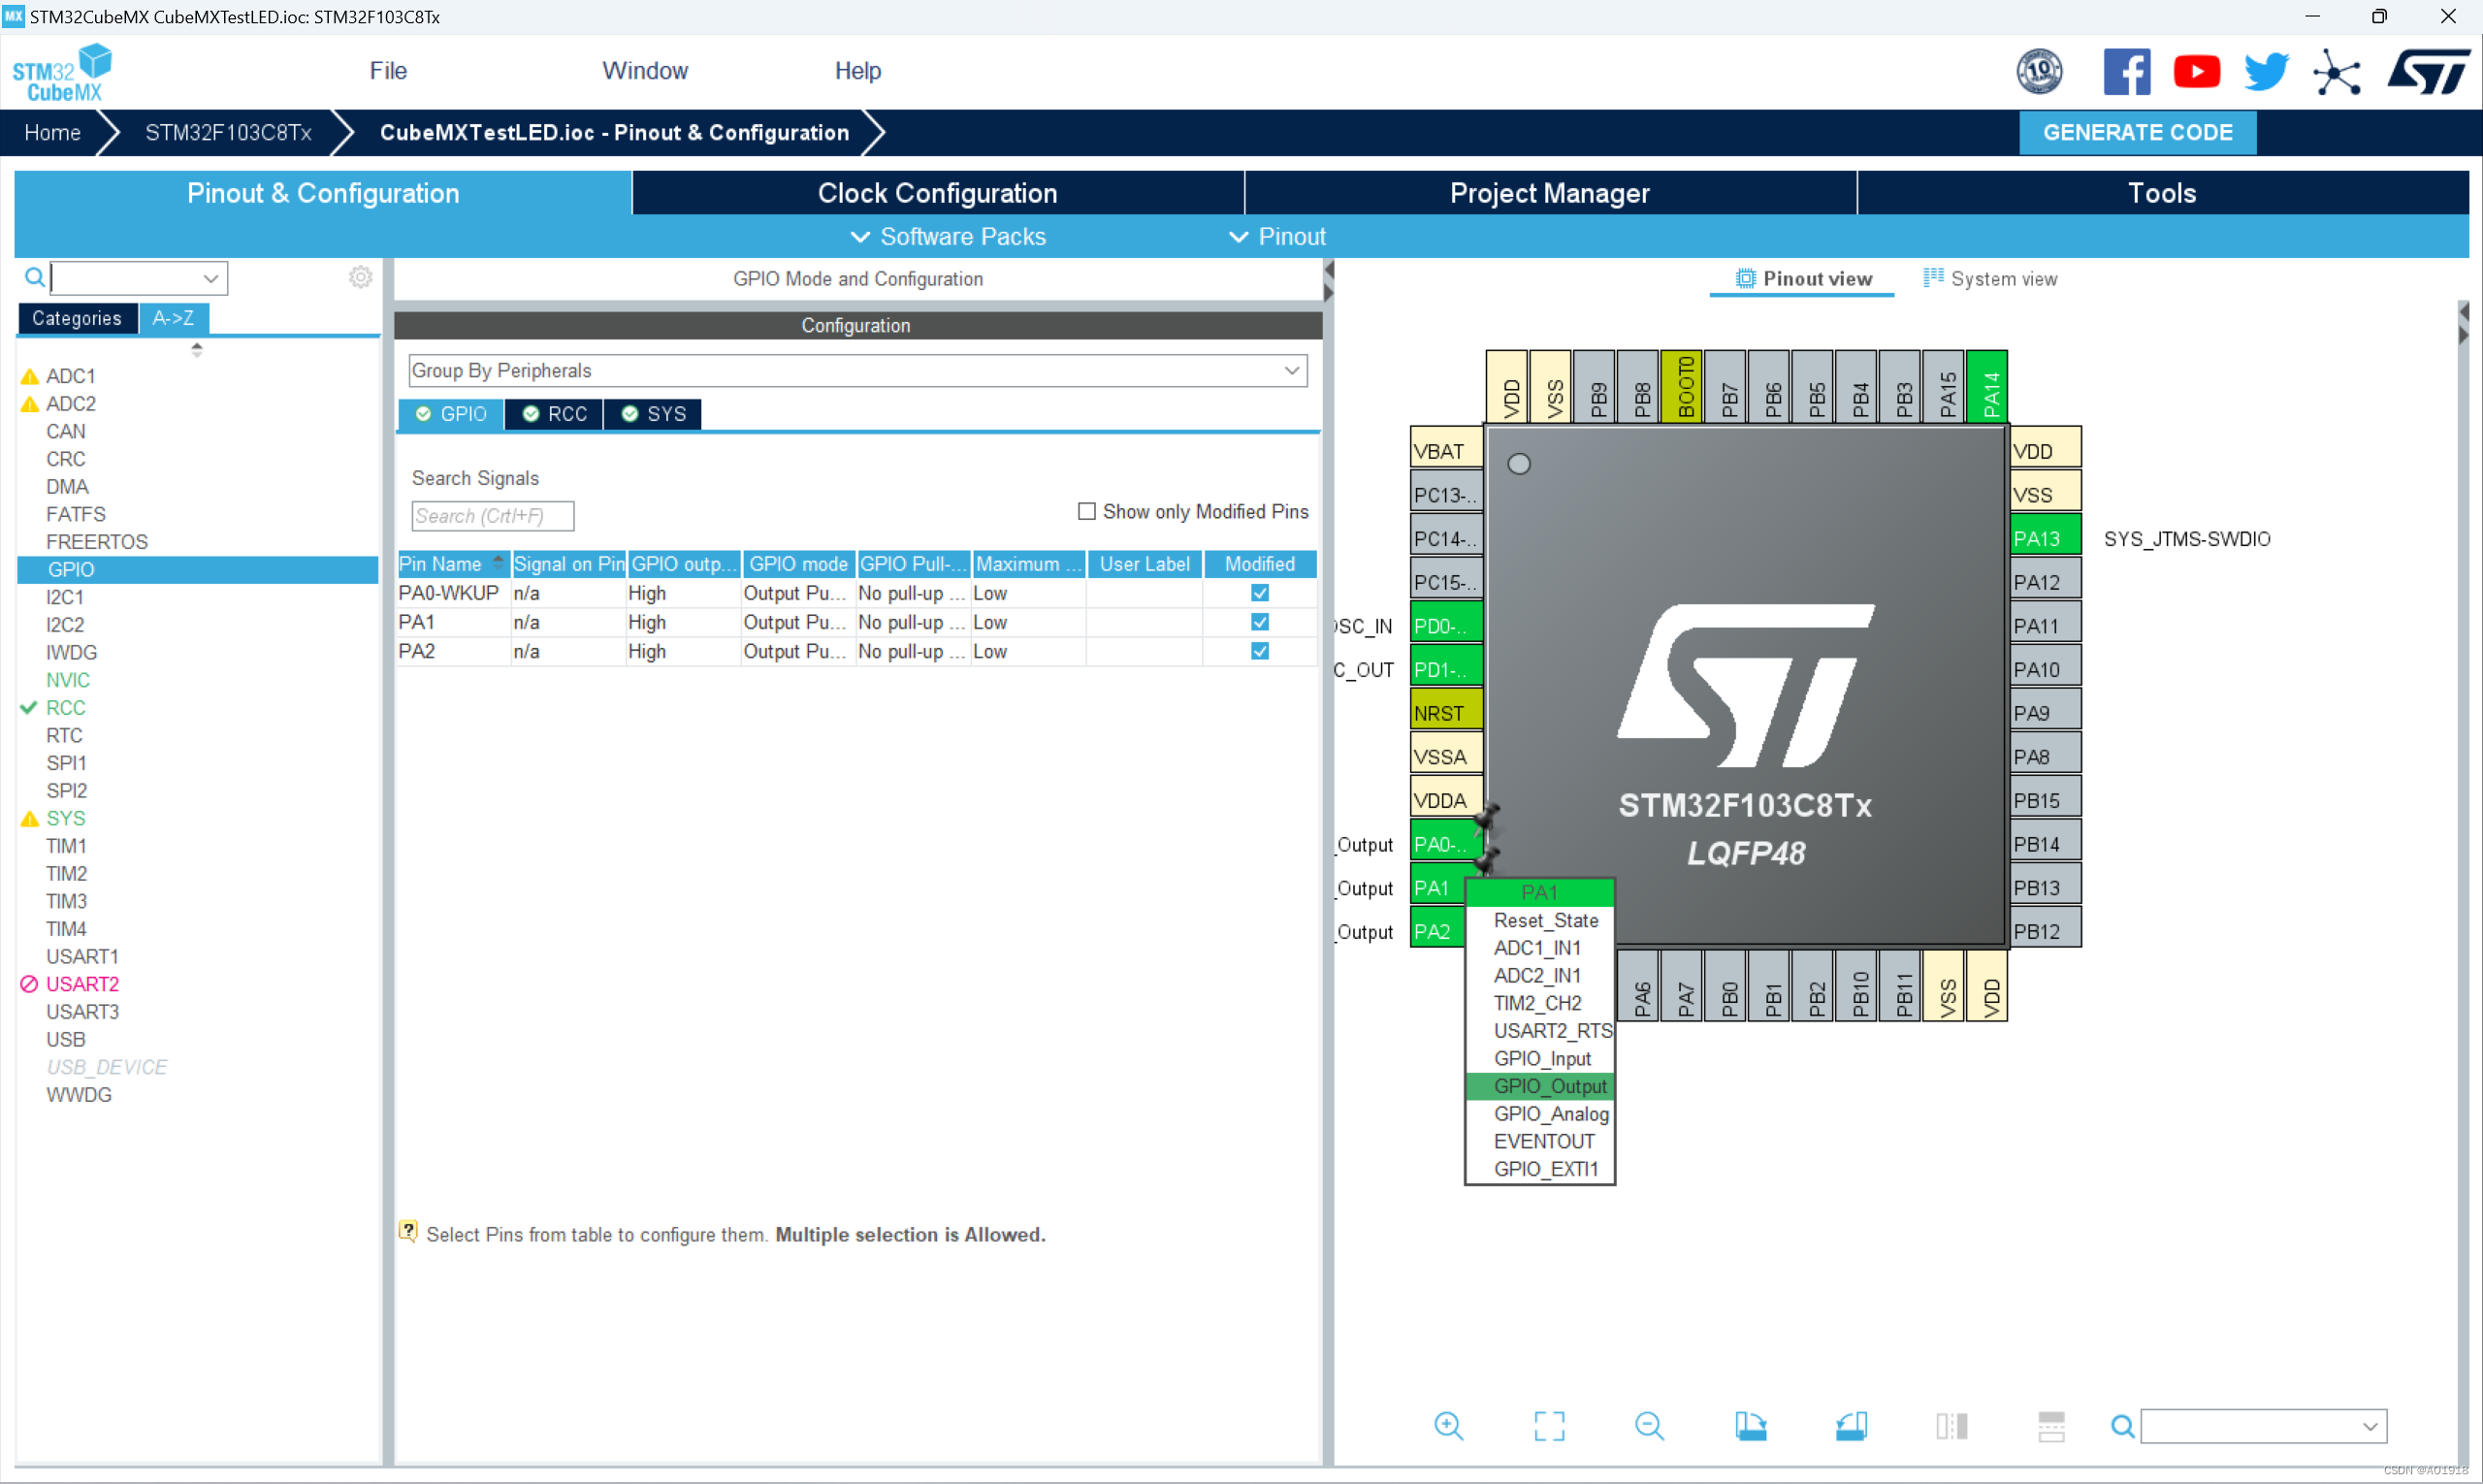Viewport: 2483px width, 1484px height.
Task: Switch to the Clock Configuration tab
Action: pos(937,192)
